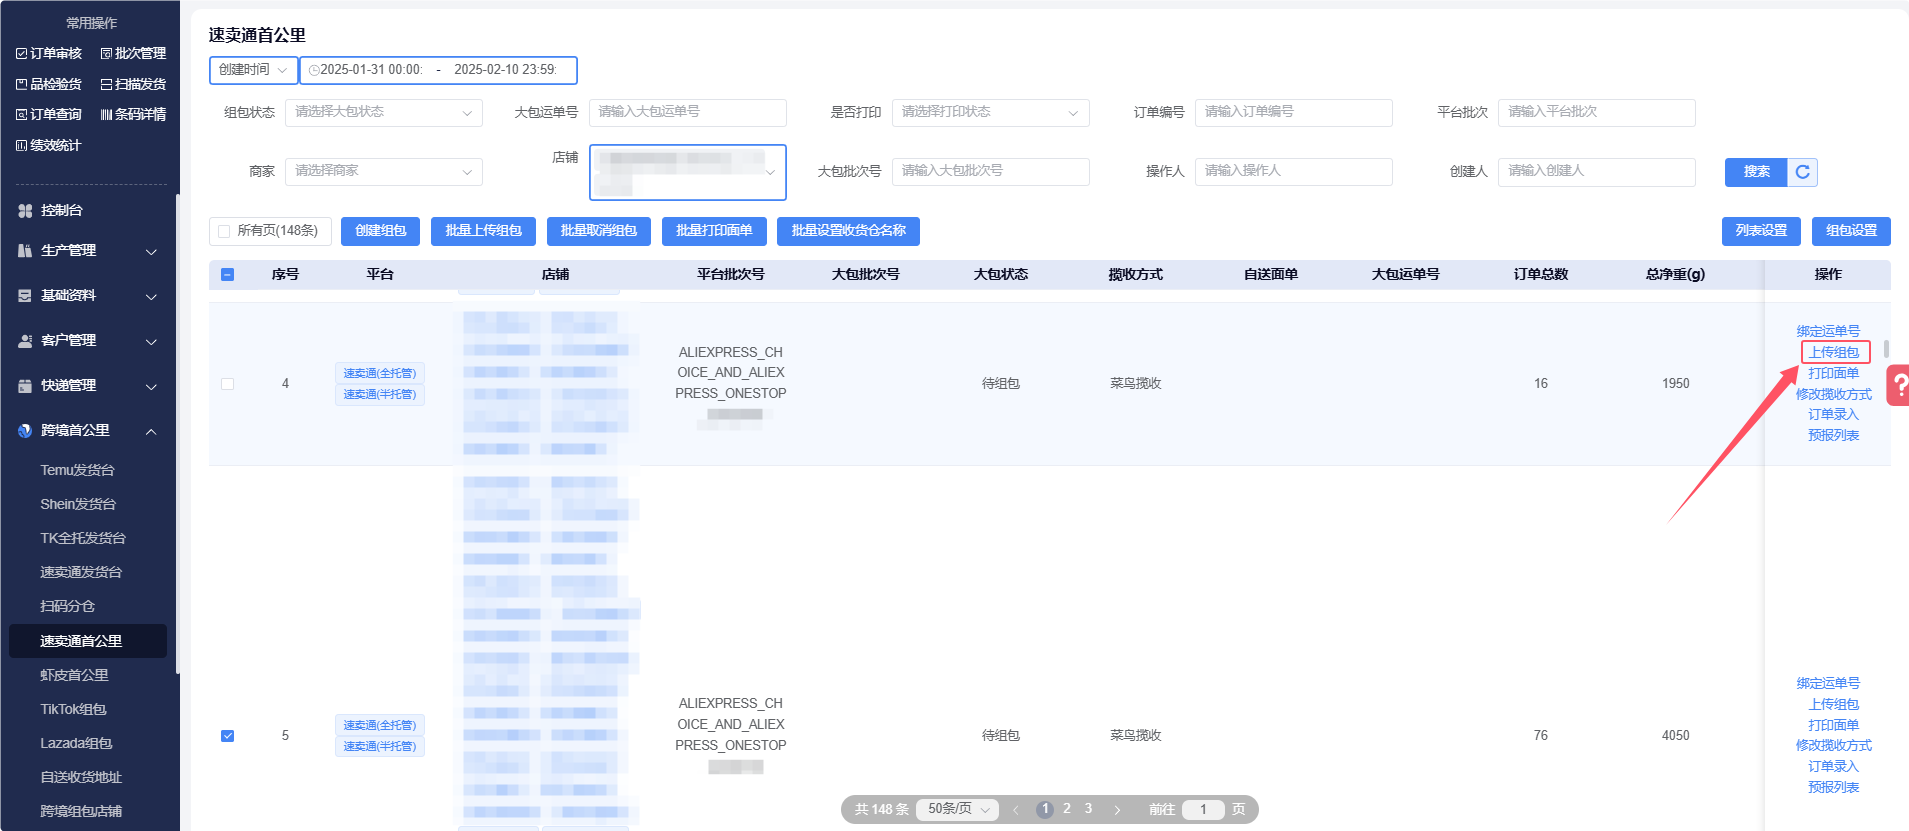
Task: Click 预报列表 link in row 5
Action: (x=1834, y=788)
